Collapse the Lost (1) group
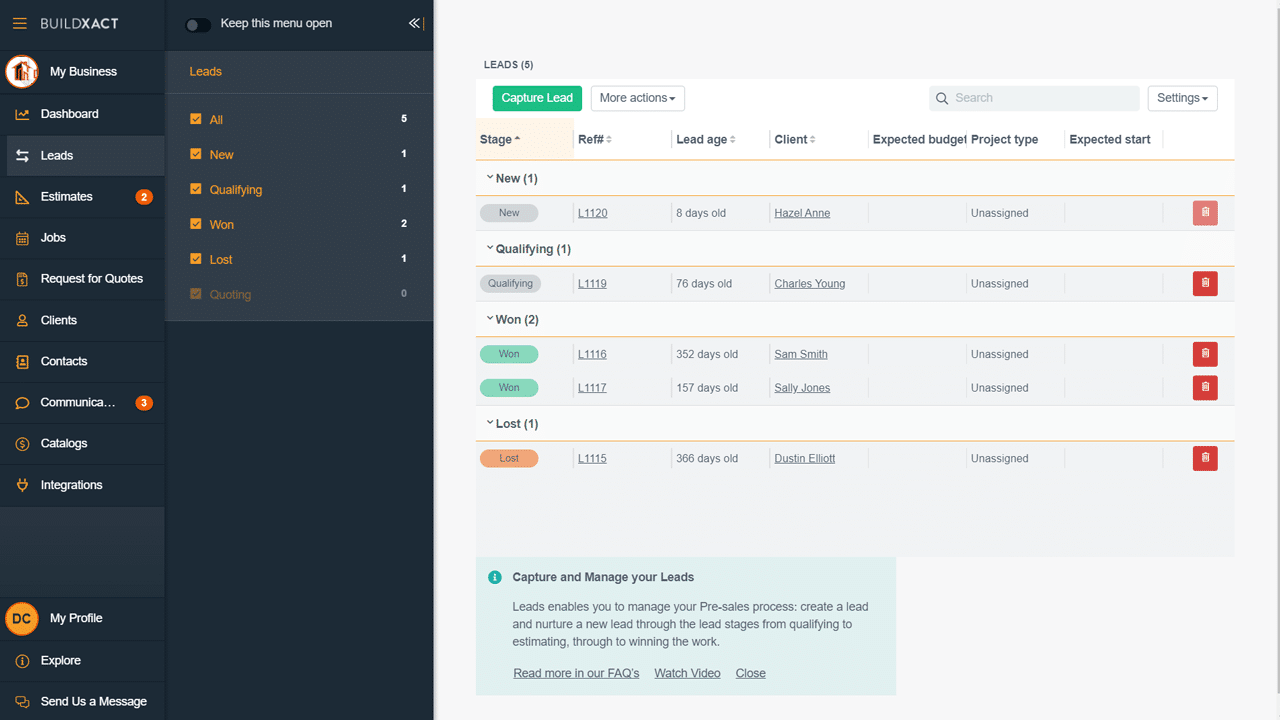 [490, 423]
